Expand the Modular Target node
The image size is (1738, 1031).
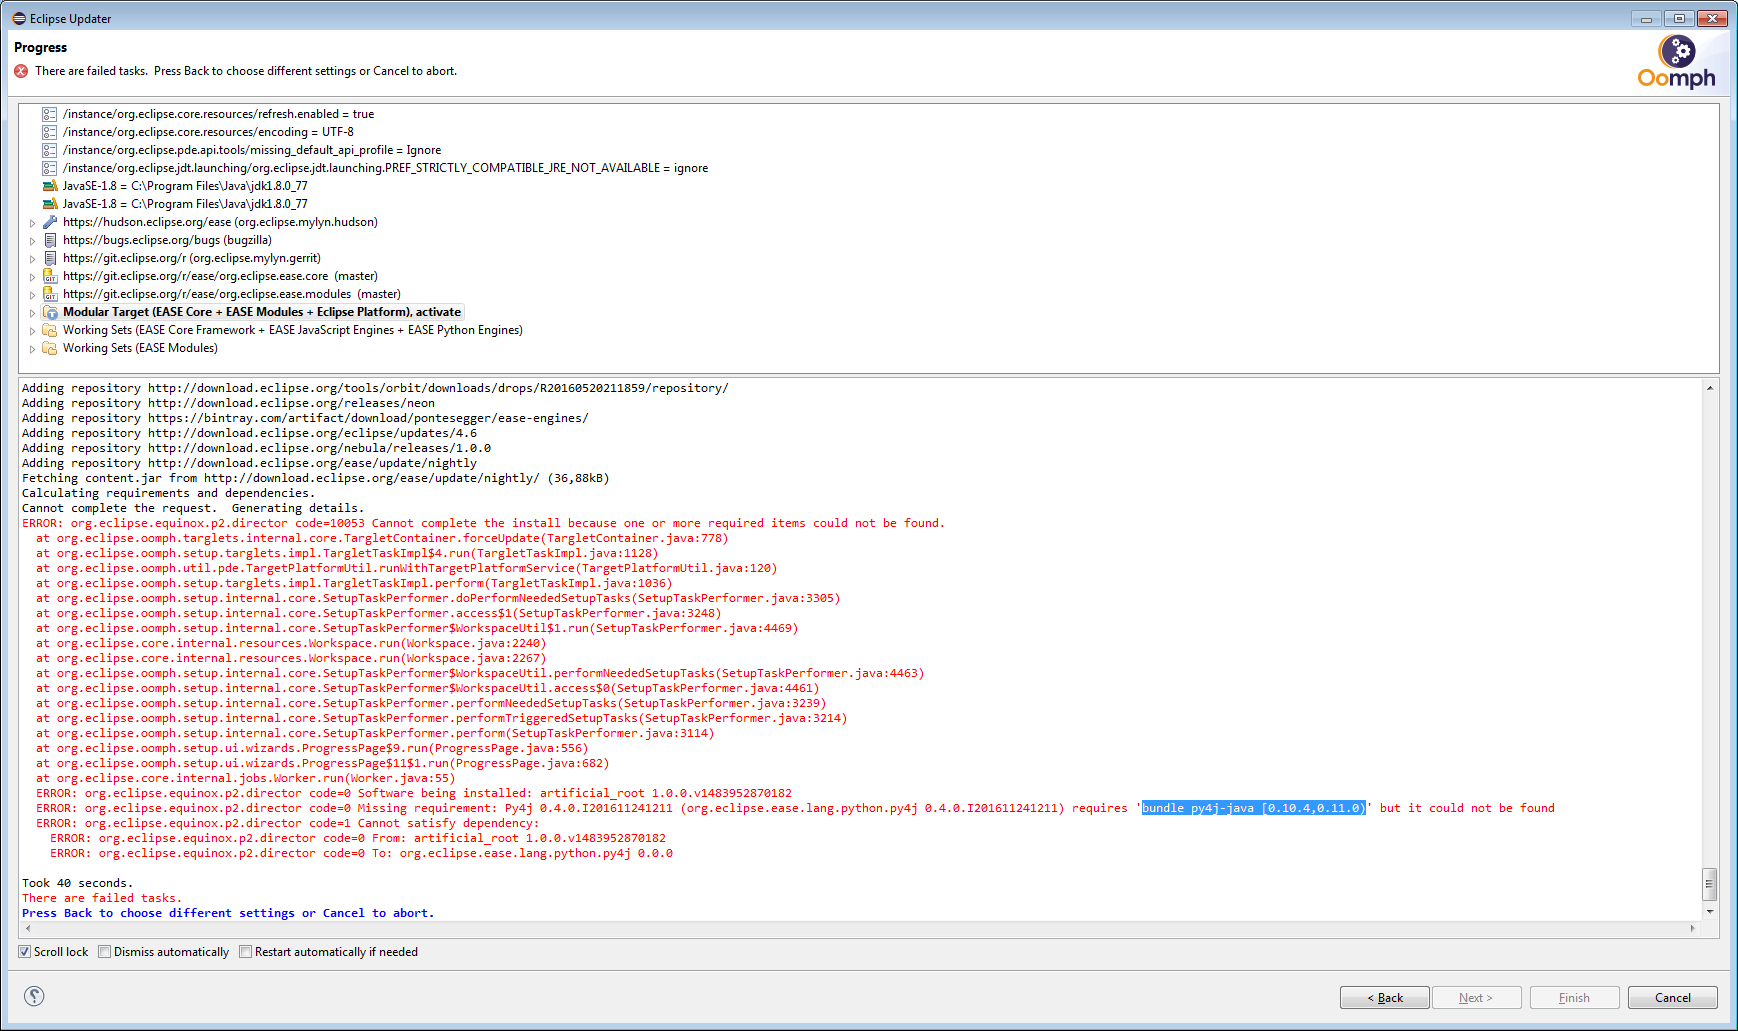pyautogui.click(x=32, y=313)
